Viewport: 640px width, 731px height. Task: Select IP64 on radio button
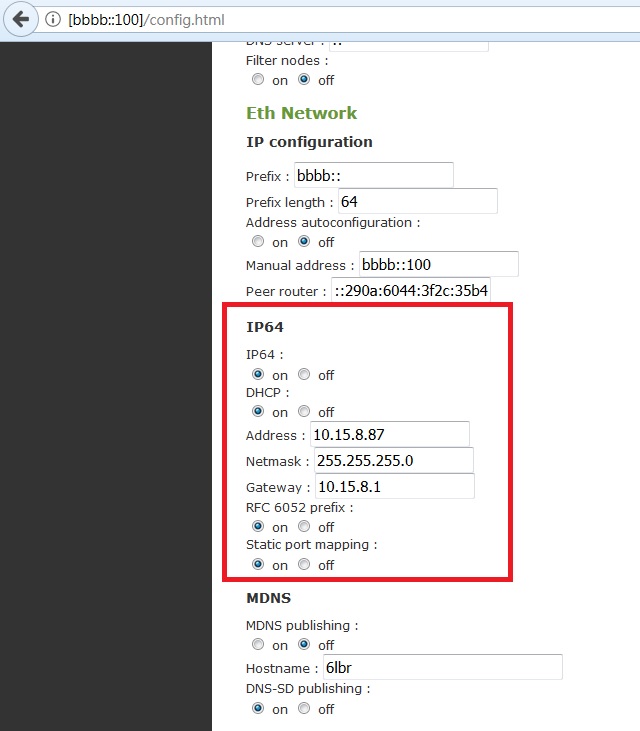(258, 374)
